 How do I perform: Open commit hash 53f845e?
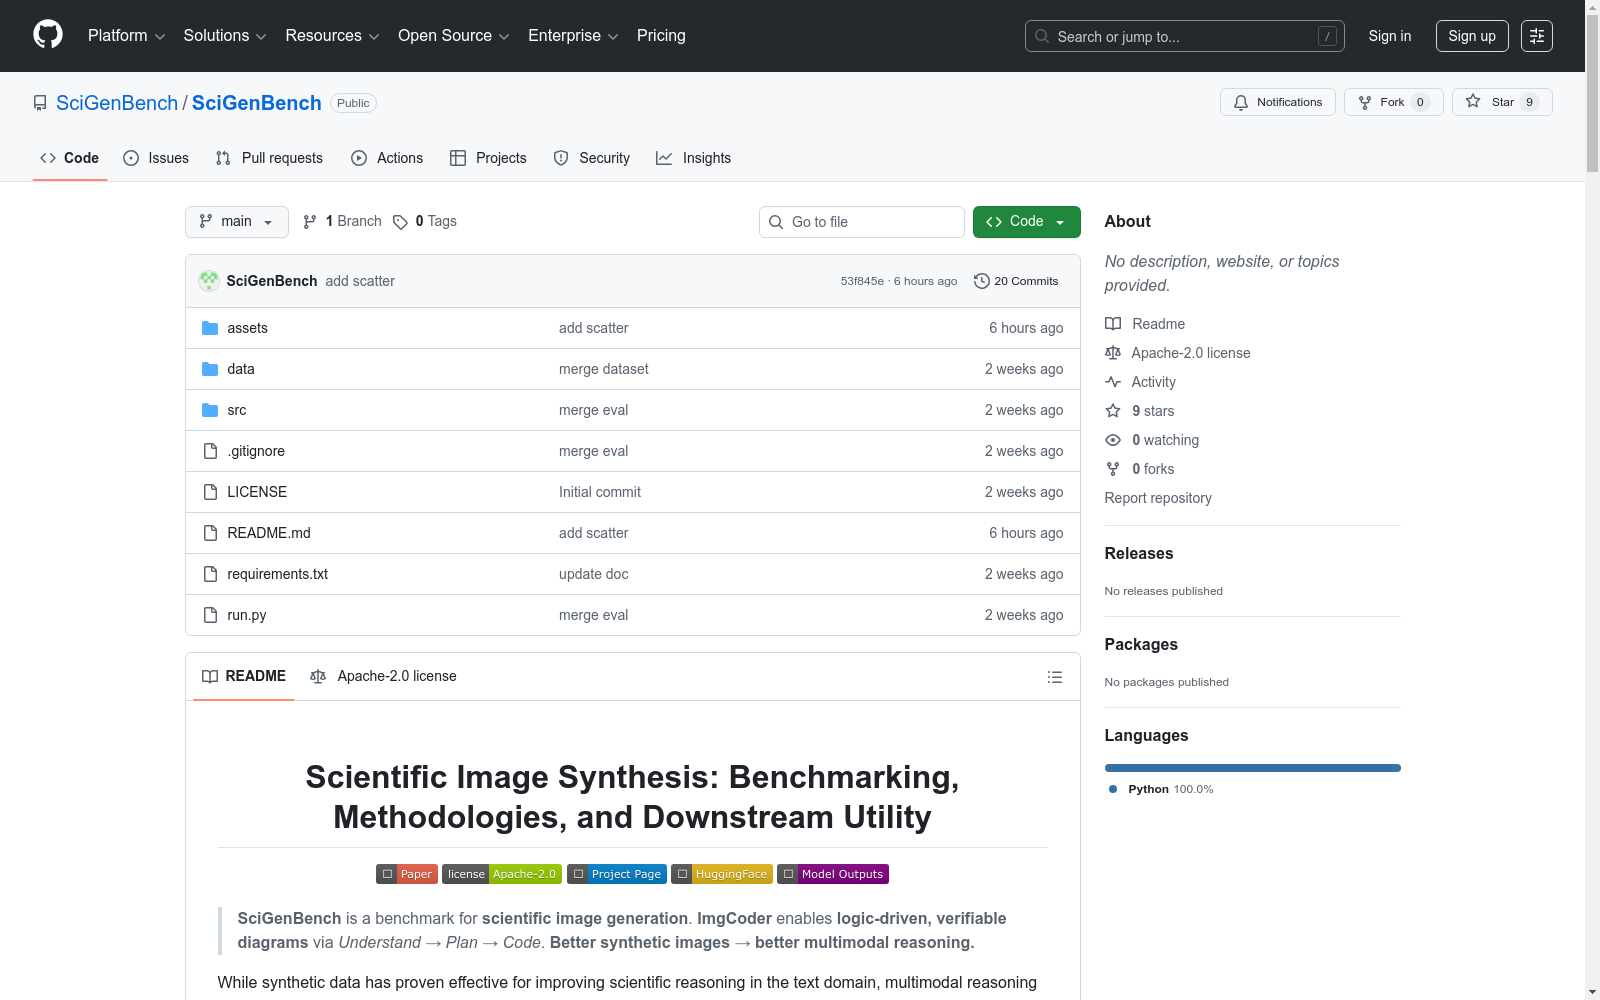(862, 281)
